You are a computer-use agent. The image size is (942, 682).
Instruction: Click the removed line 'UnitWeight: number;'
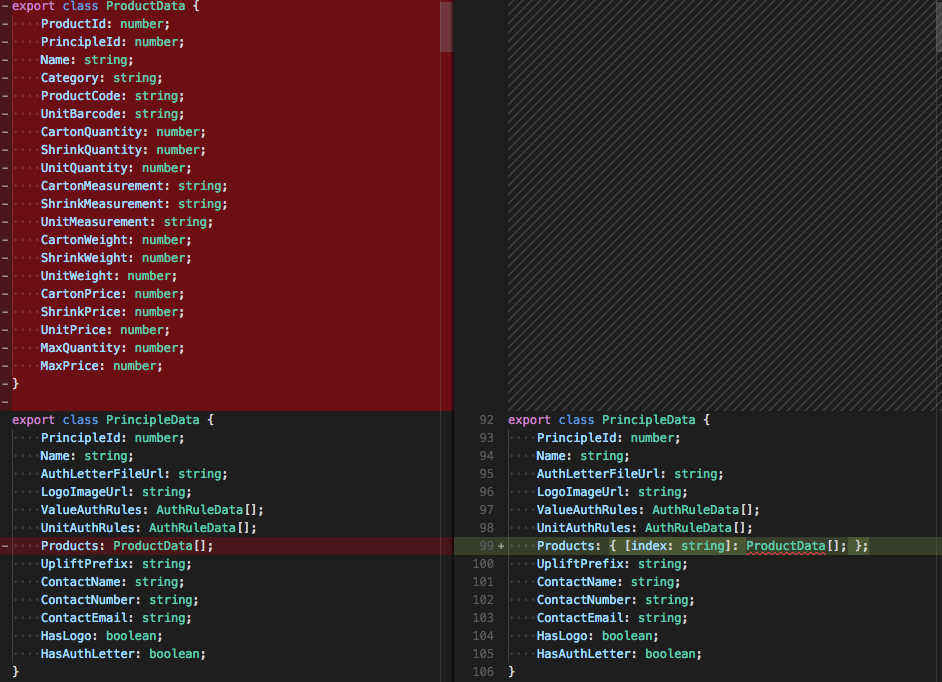click(109, 276)
